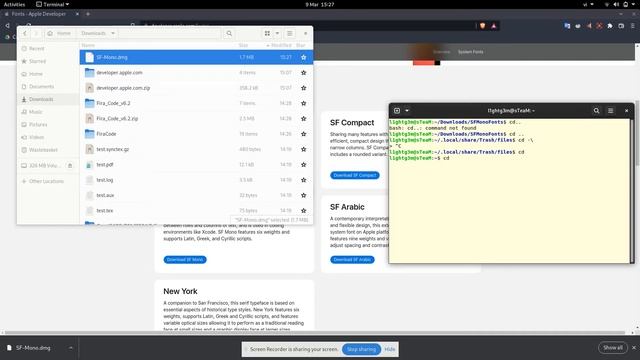Open the browser extensions puzzle icon

[610, 26]
